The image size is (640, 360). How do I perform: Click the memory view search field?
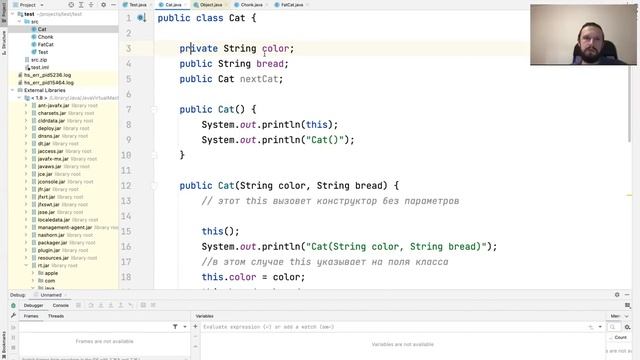tap(613, 327)
